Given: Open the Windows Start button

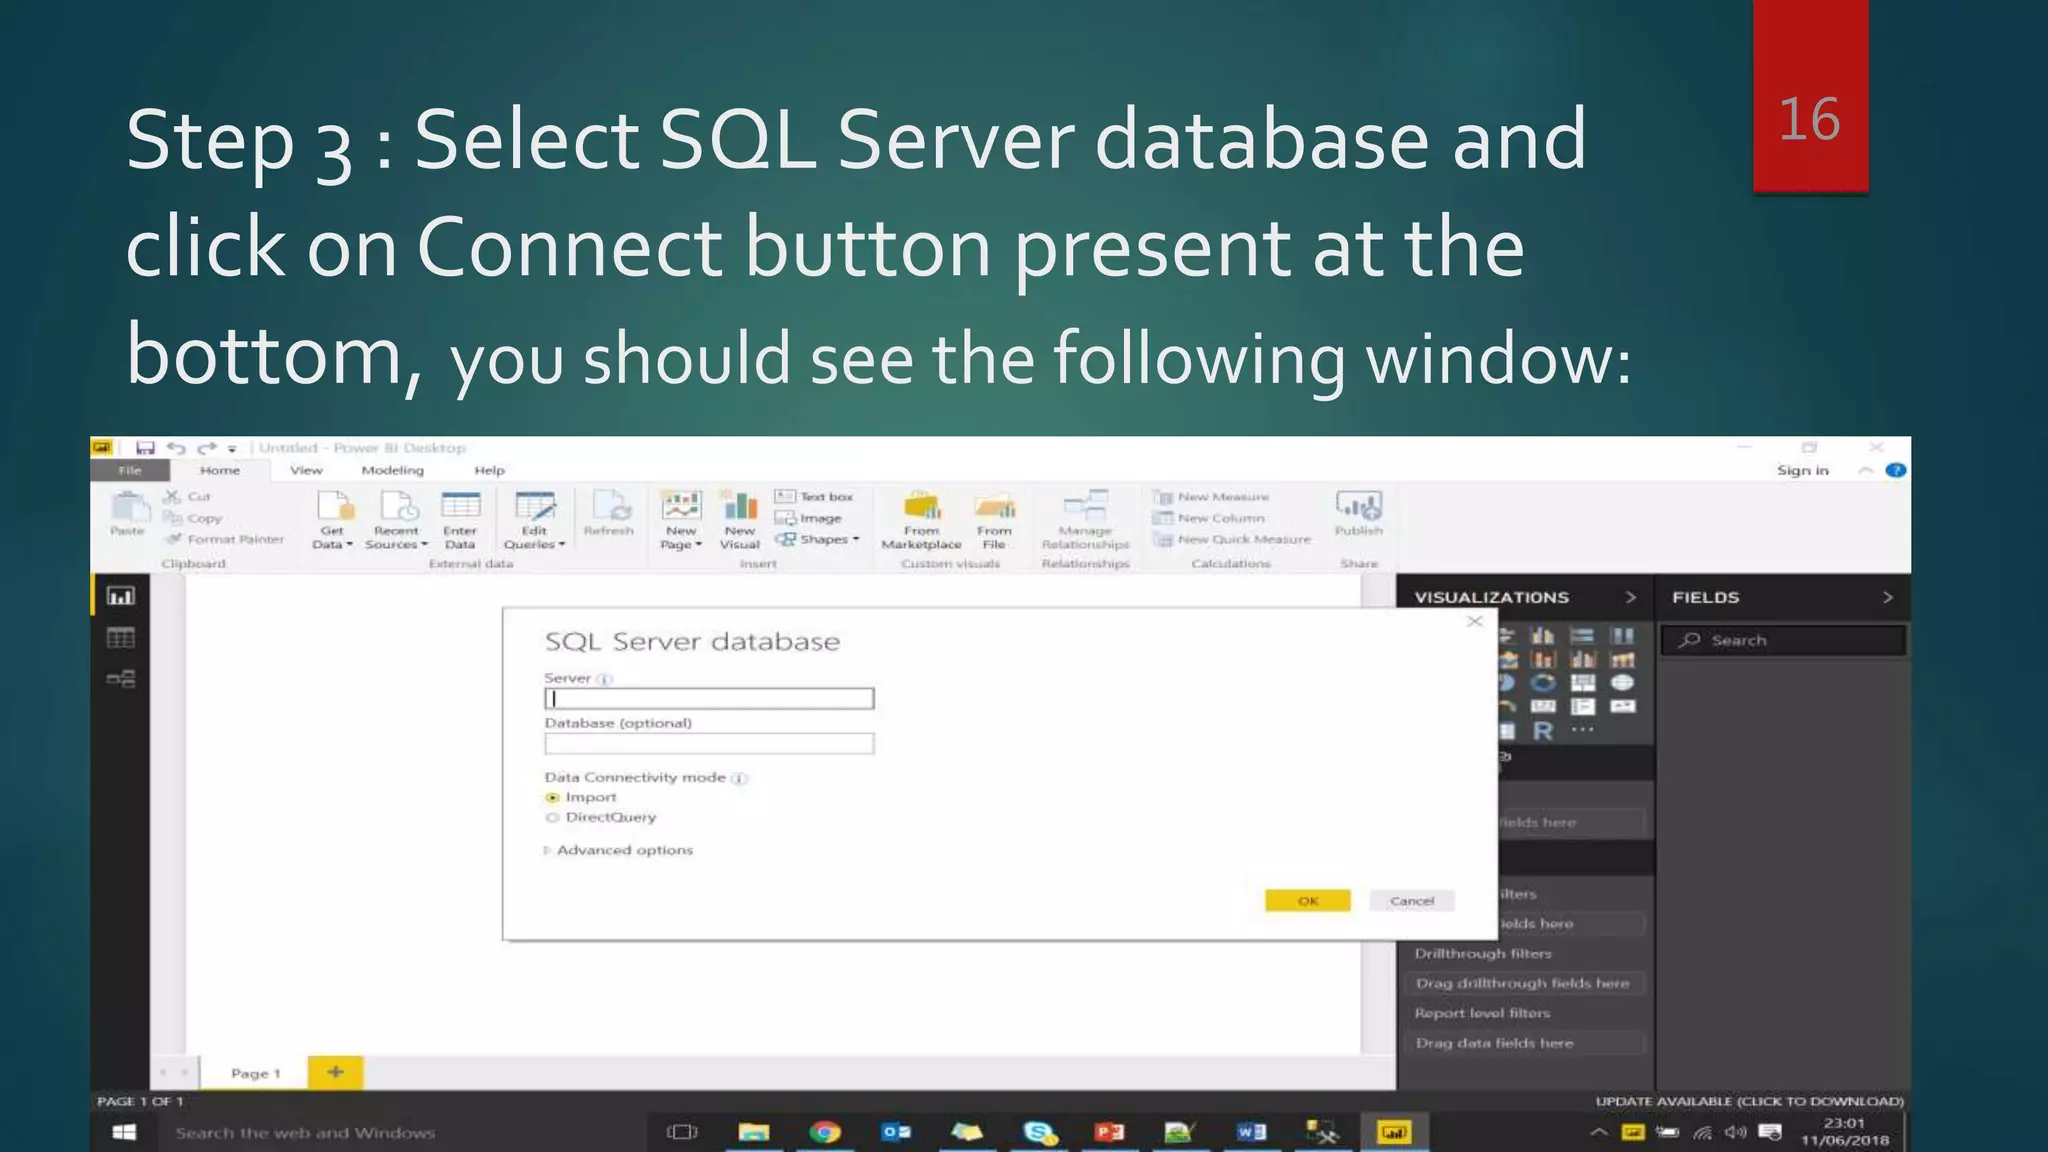Looking at the screenshot, I should point(124,1132).
